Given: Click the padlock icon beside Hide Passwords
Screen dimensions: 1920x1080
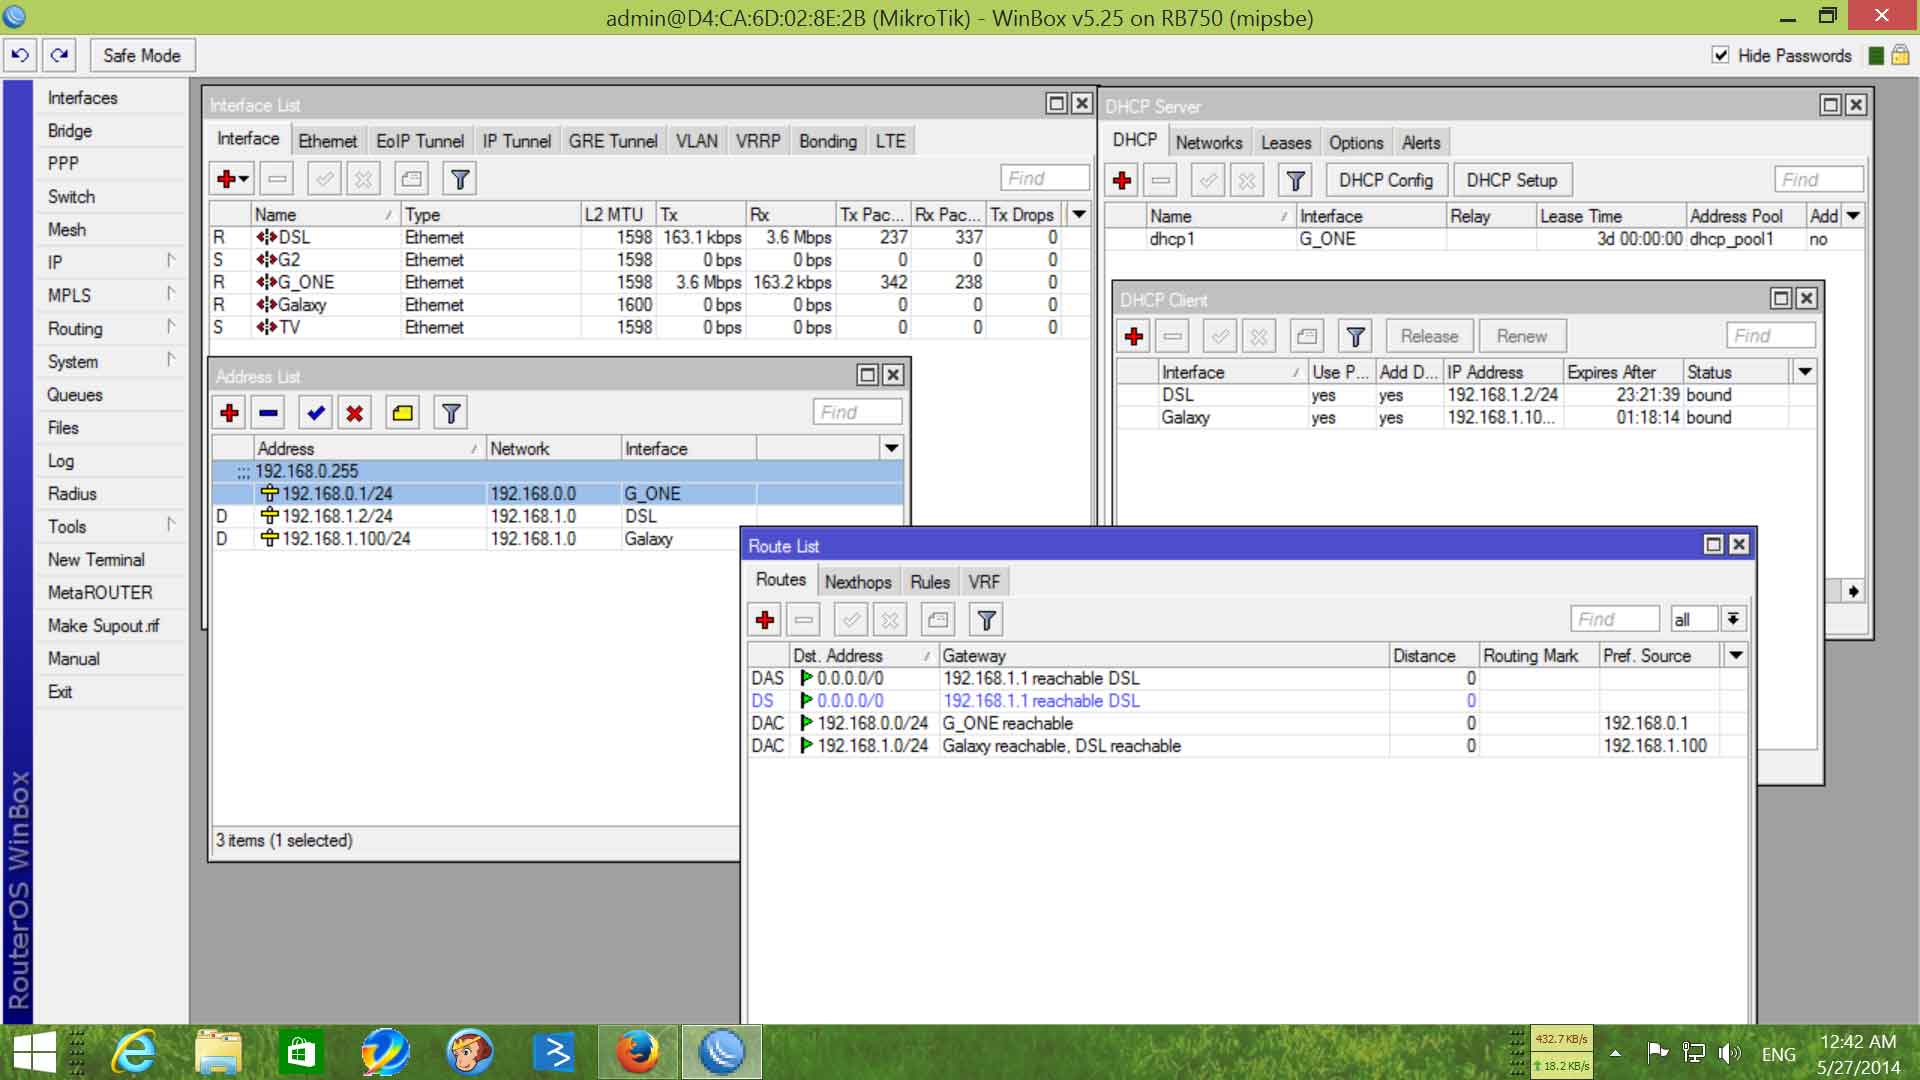Looking at the screenshot, I should (1899, 55).
